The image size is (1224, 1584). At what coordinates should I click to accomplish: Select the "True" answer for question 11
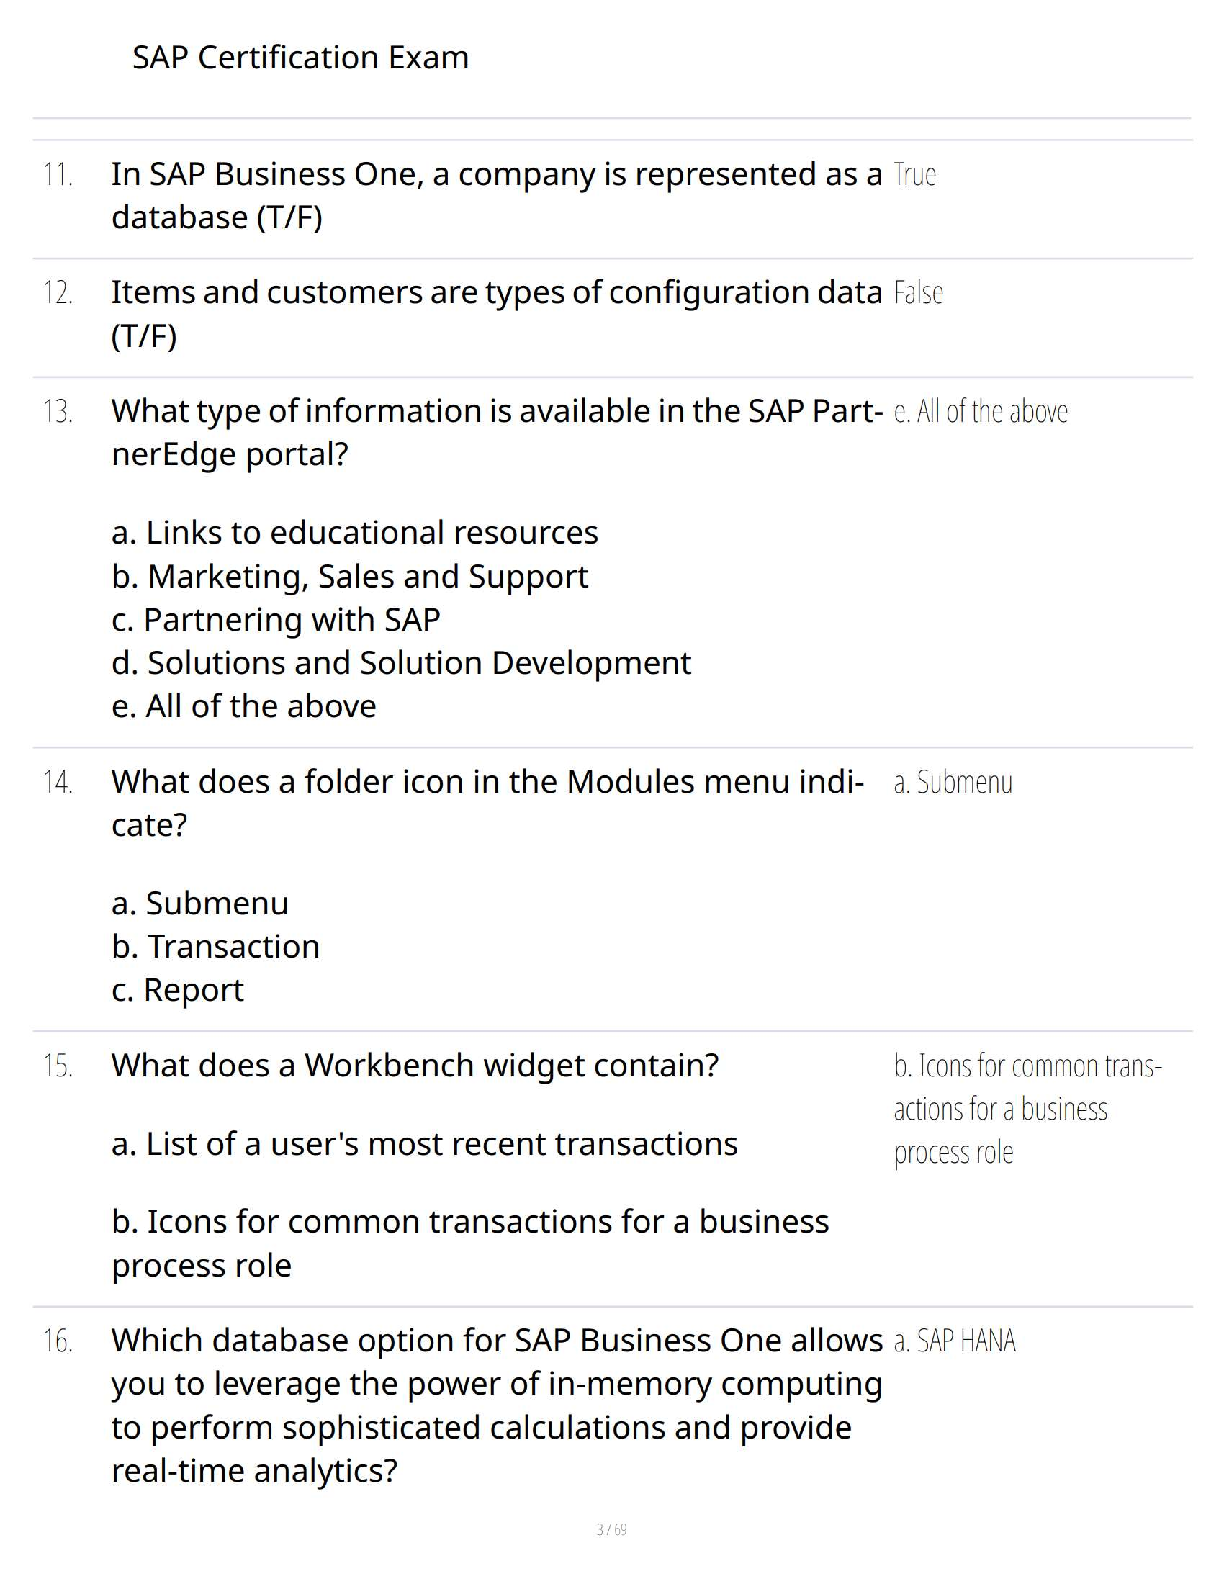[914, 175]
